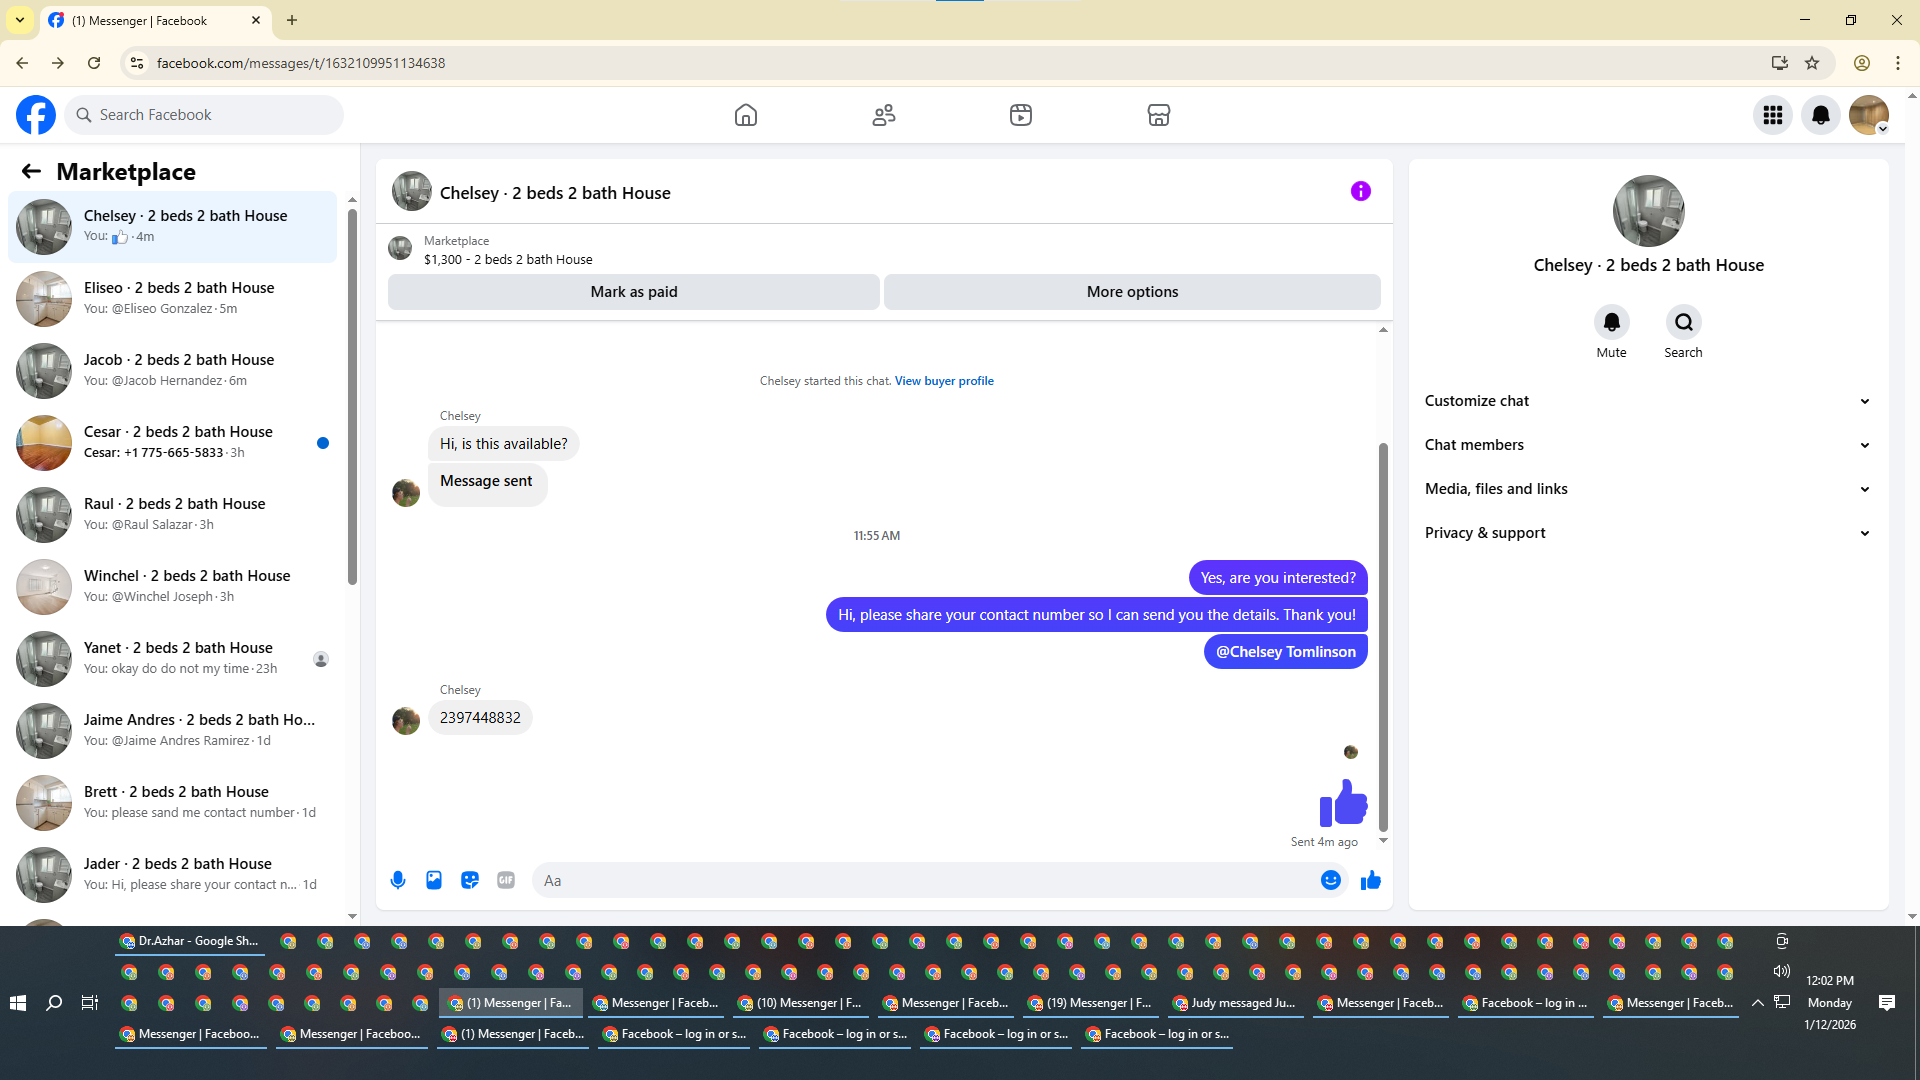Image resolution: width=1920 pixels, height=1080 pixels.
Task: Go to the Facebook Home tab
Action: tap(745, 115)
